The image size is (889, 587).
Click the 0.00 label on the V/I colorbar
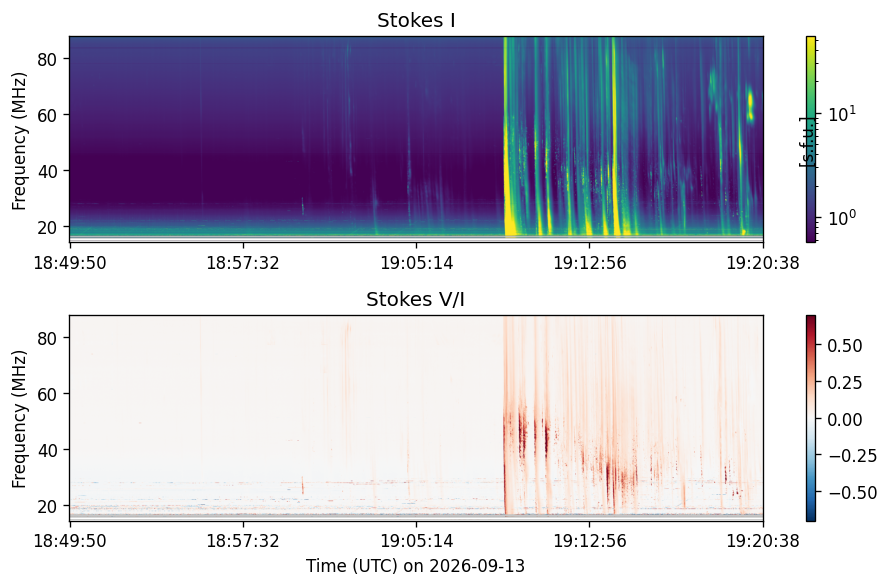coord(845,419)
